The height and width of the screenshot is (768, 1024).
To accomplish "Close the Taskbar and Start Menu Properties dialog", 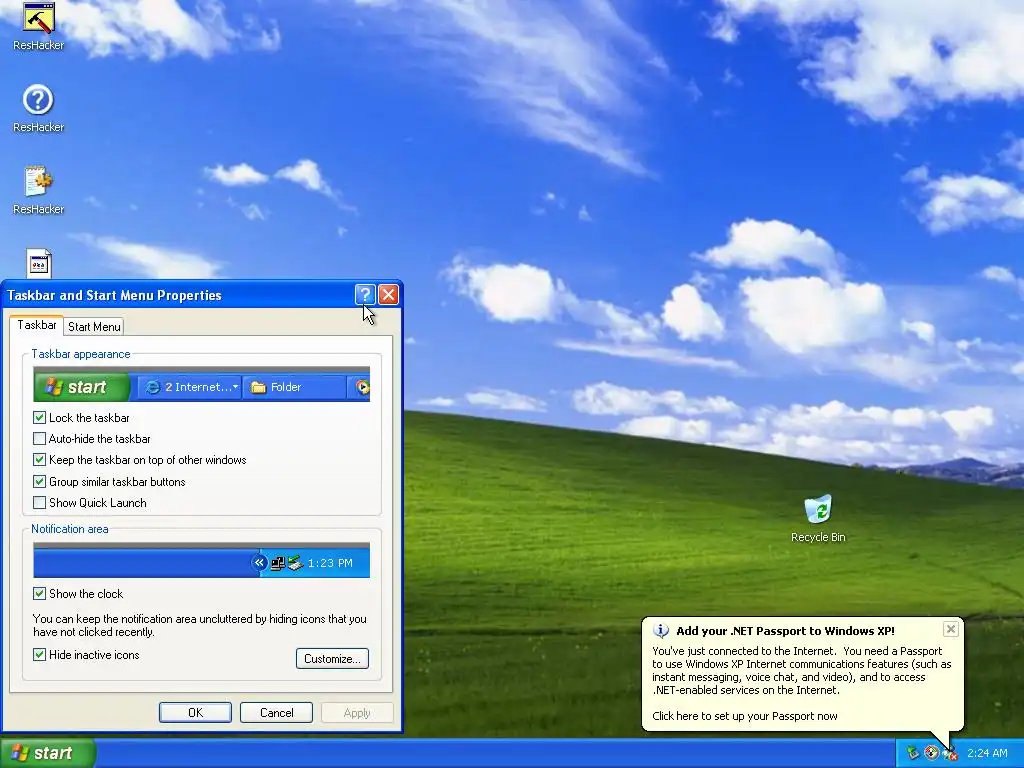I will pyautogui.click(x=389, y=295).
